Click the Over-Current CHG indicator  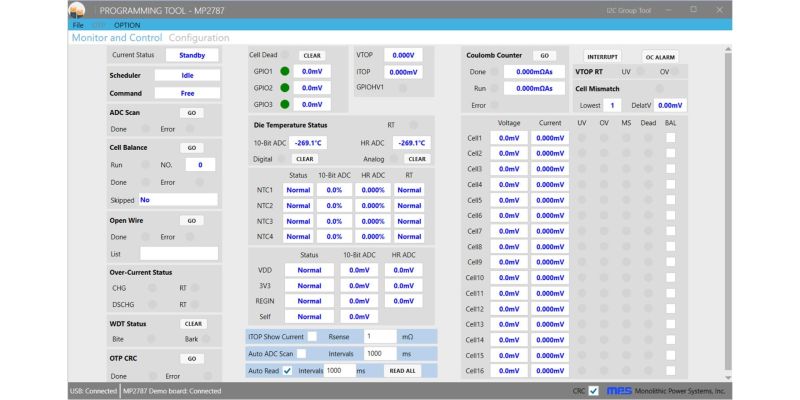coord(152,288)
